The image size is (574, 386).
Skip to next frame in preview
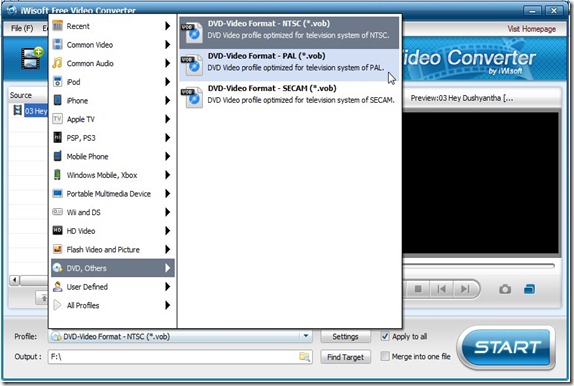tap(465, 289)
